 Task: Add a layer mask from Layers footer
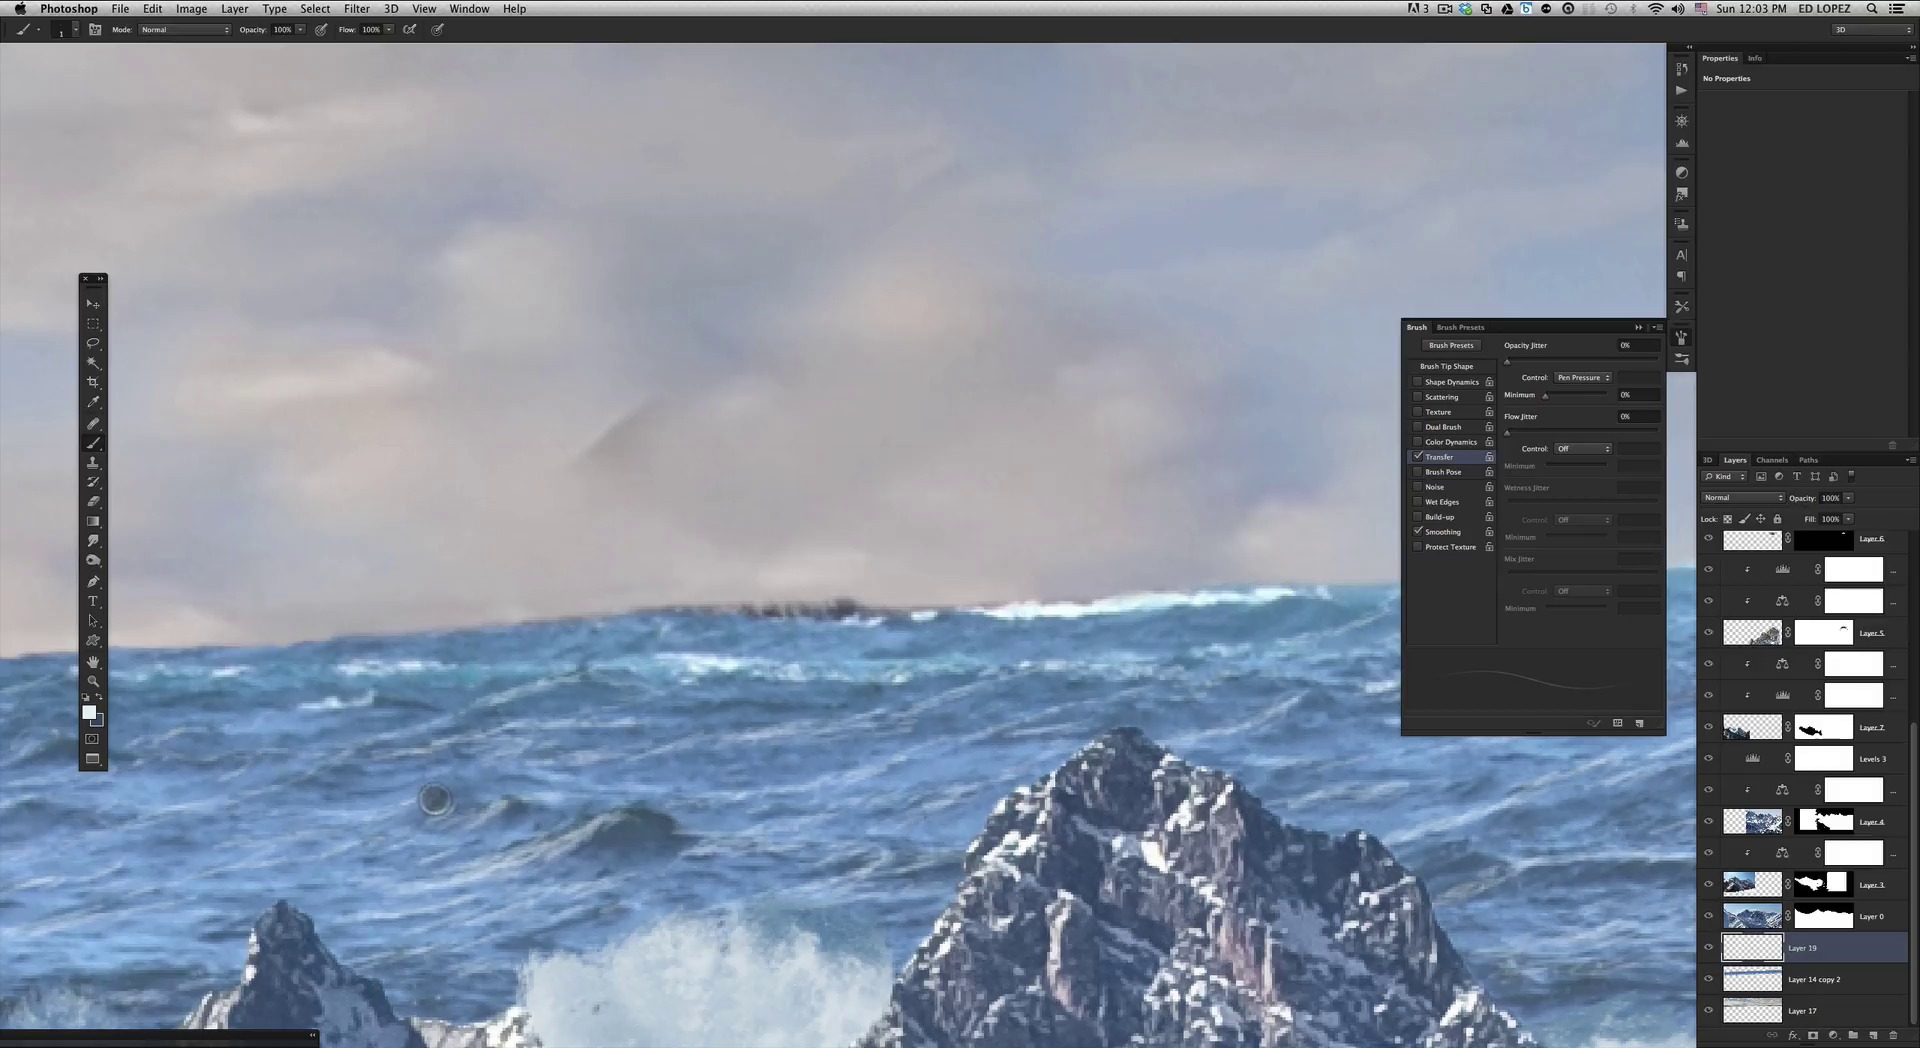(1813, 1036)
